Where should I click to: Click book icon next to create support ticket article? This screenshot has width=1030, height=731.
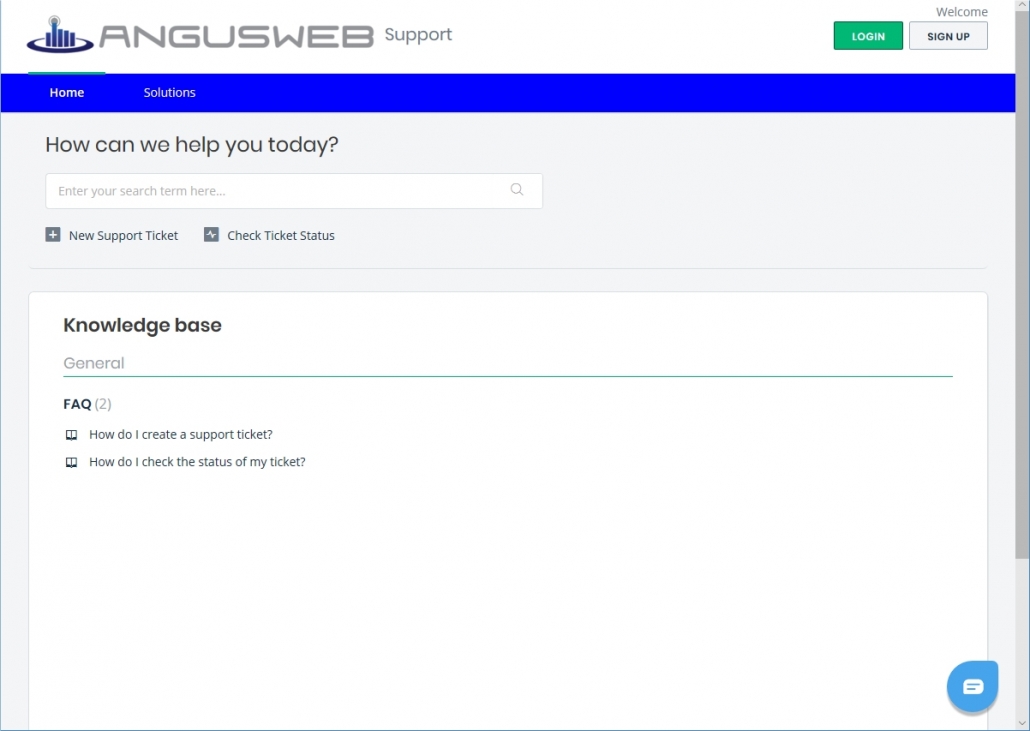tap(71, 435)
